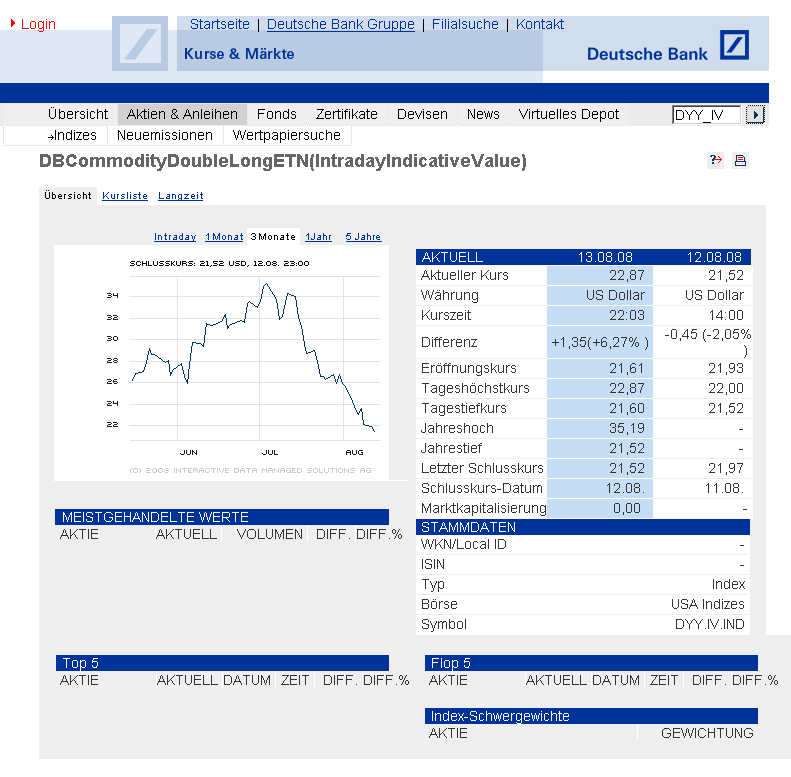Image resolution: width=791 pixels, height=777 pixels.
Task: Click the Deutsche Bank logo square
Action: 734,45
